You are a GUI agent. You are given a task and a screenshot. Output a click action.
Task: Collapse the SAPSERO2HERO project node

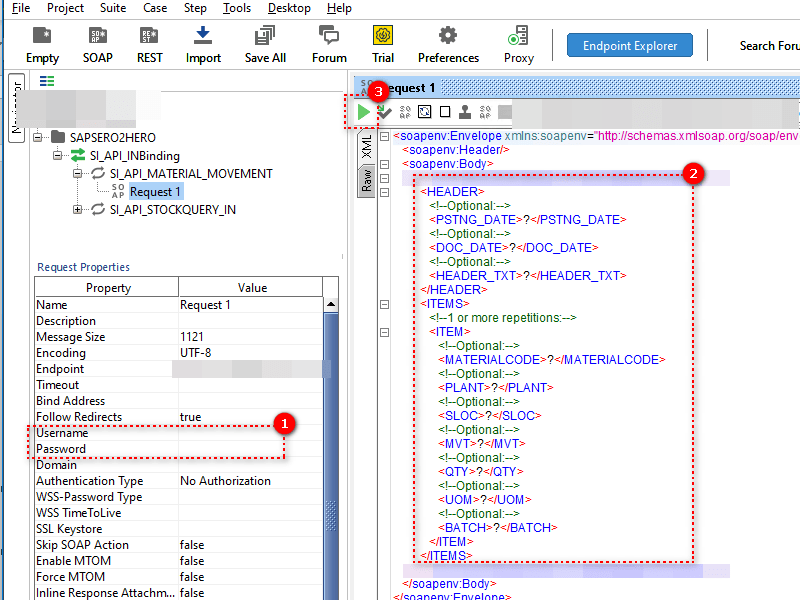[38, 137]
